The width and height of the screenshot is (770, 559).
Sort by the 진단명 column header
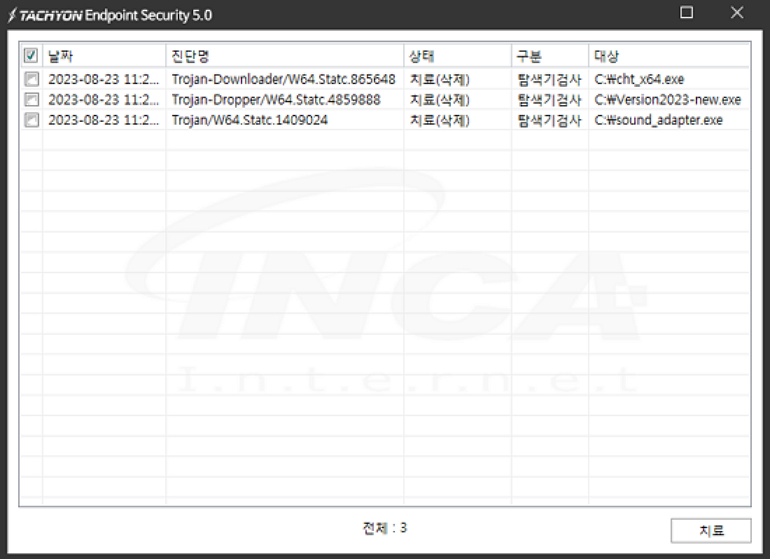click(x=285, y=56)
